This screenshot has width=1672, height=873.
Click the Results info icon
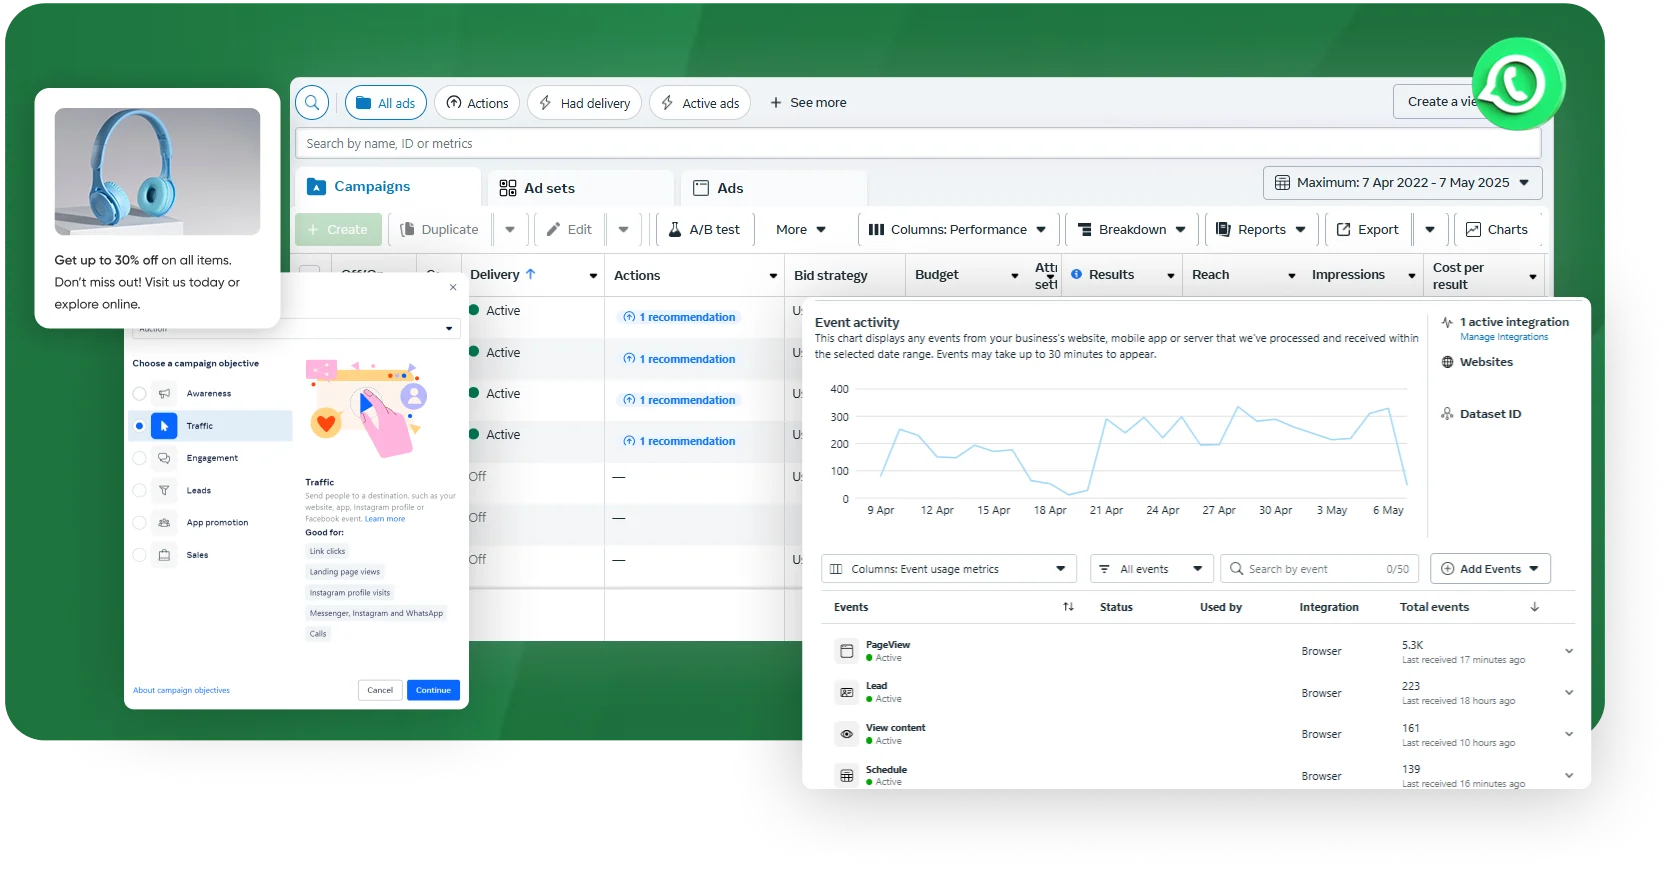coord(1077,274)
